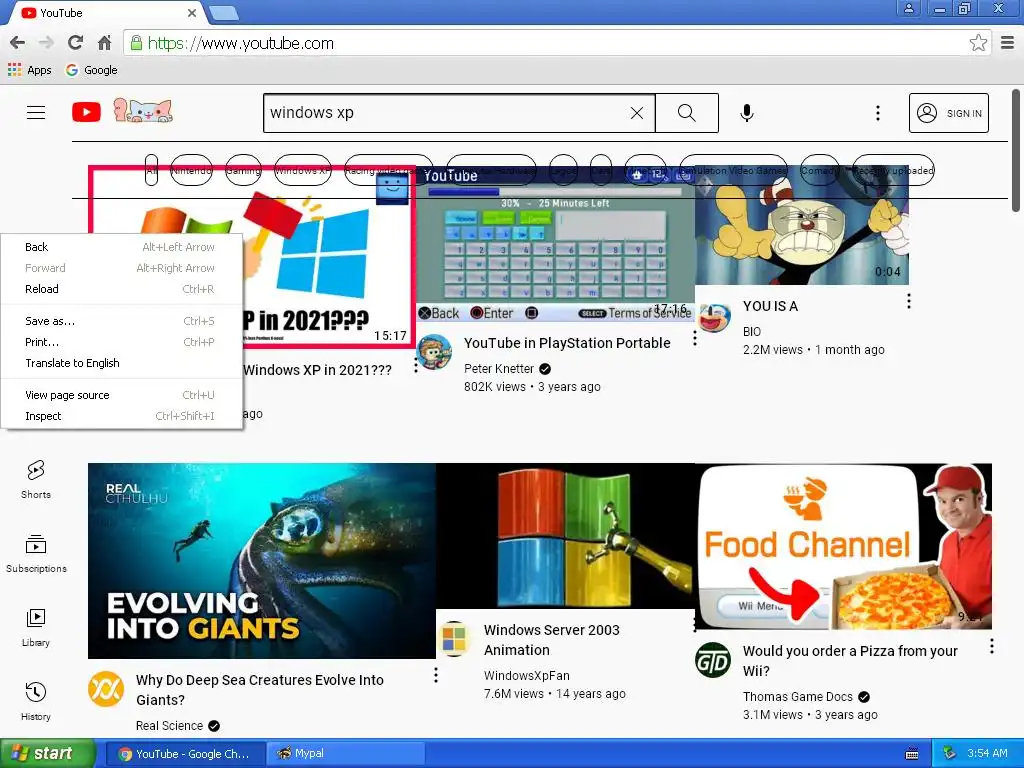The height and width of the screenshot is (768, 1024).
Task: Open the Cuphead YOU IS A thumbnail
Action: pos(801,225)
